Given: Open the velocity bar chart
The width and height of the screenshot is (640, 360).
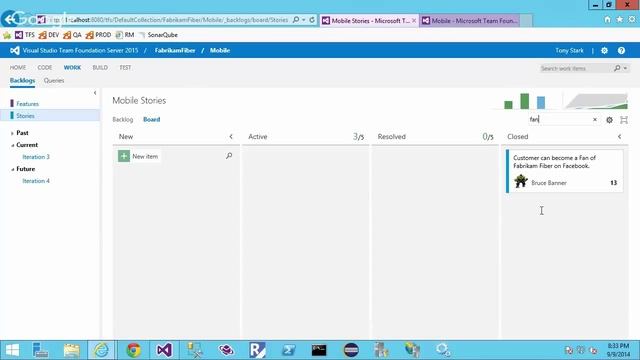Looking at the screenshot, I should pos(524,101).
